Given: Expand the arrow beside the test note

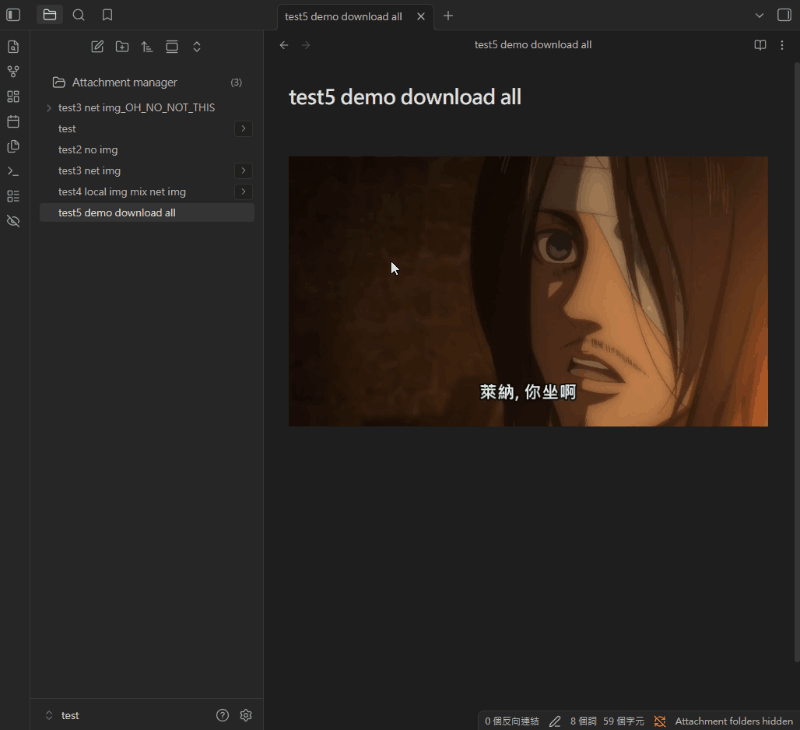Looking at the screenshot, I should click(x=243, y=129).
